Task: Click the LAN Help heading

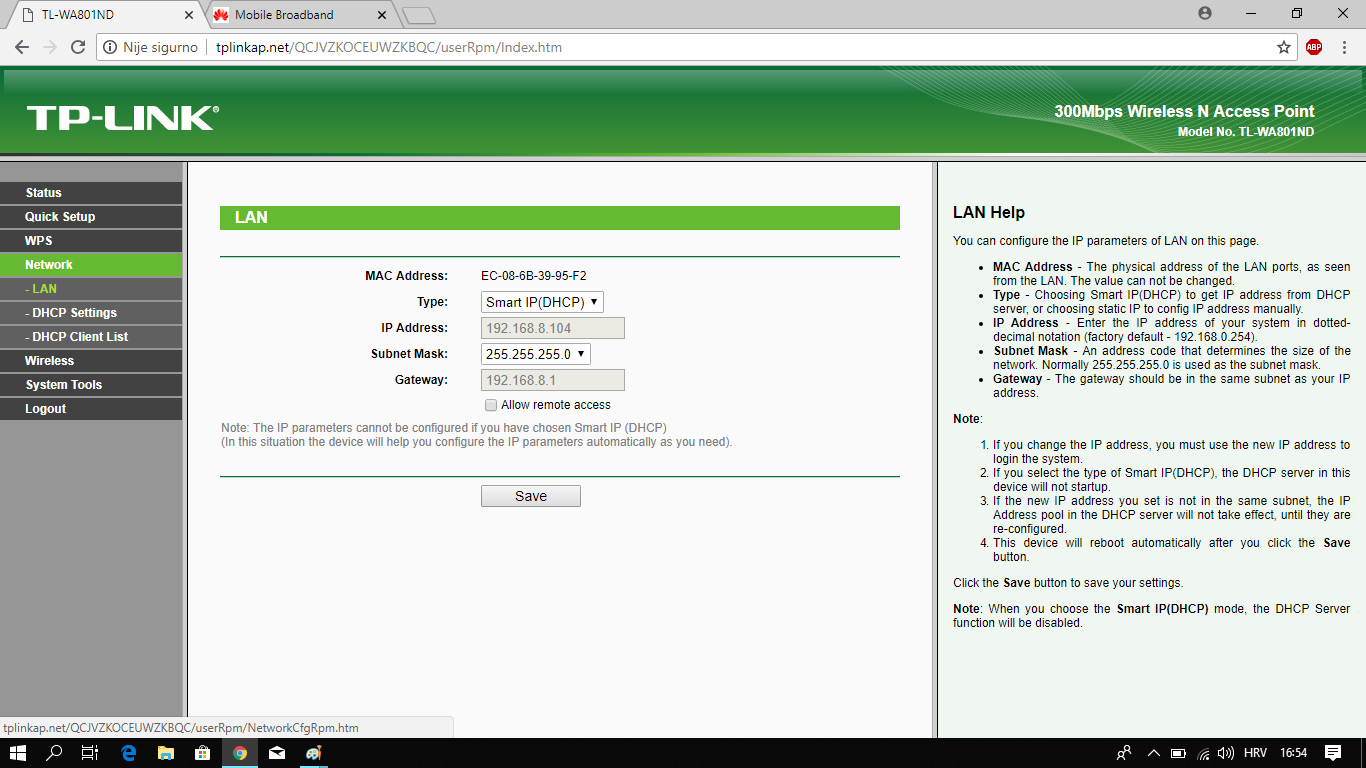Action: (989, 212)
